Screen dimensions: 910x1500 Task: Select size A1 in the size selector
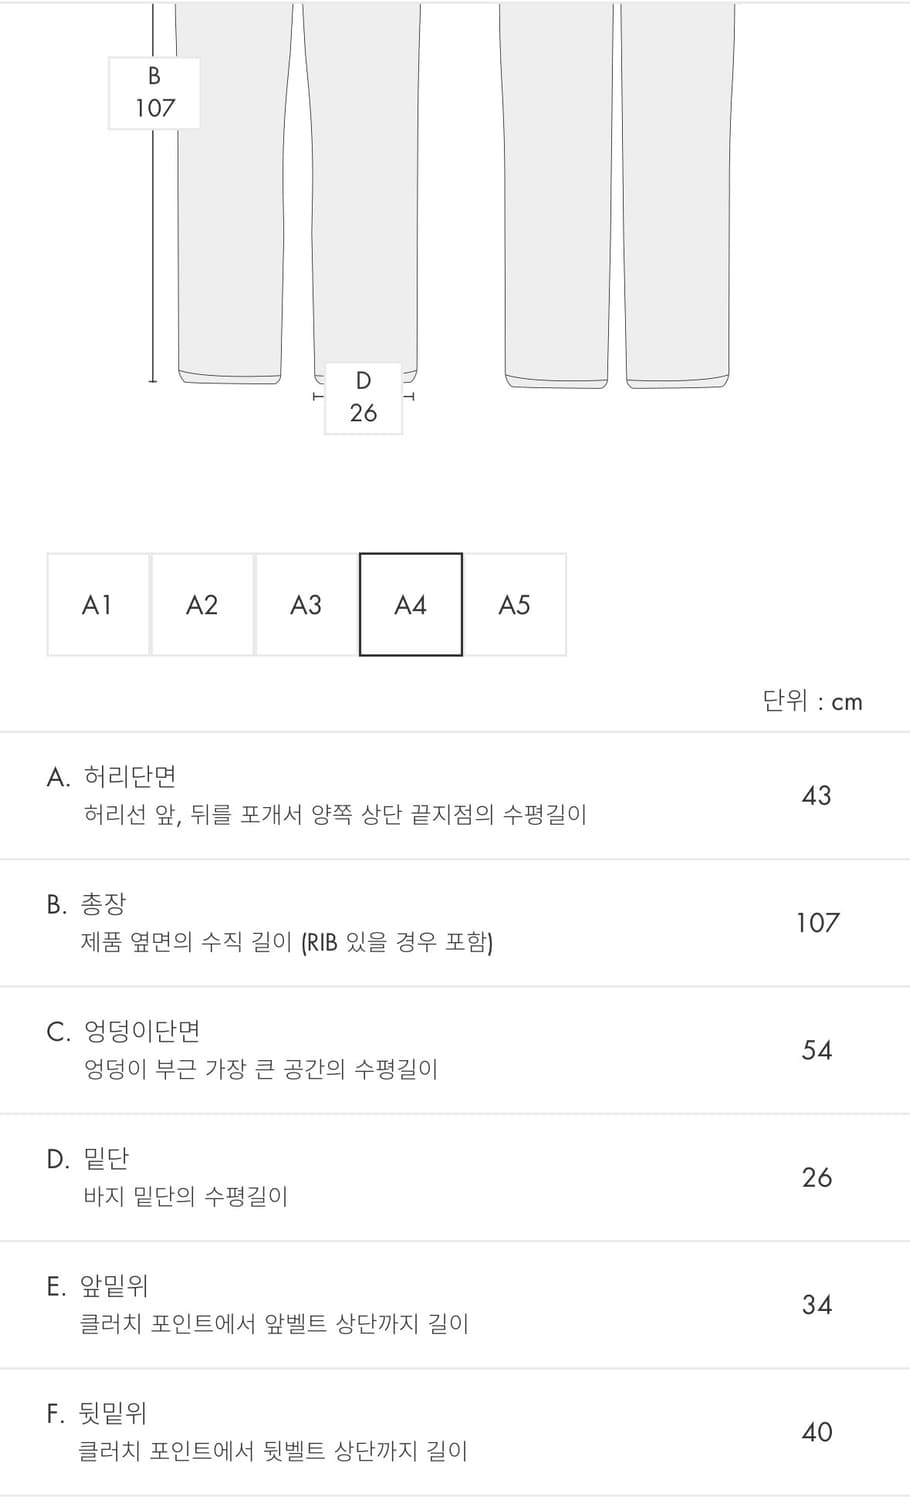[x=97, y=604]
